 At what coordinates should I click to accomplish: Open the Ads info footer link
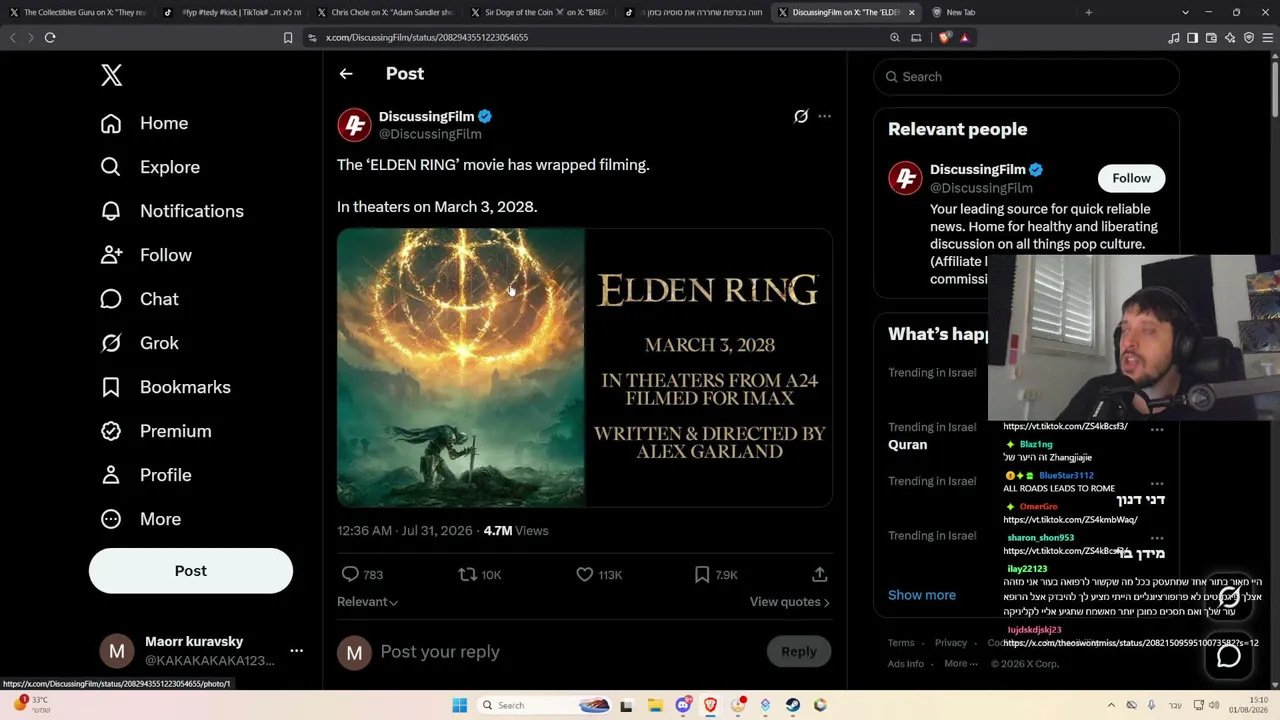point(906,664)
